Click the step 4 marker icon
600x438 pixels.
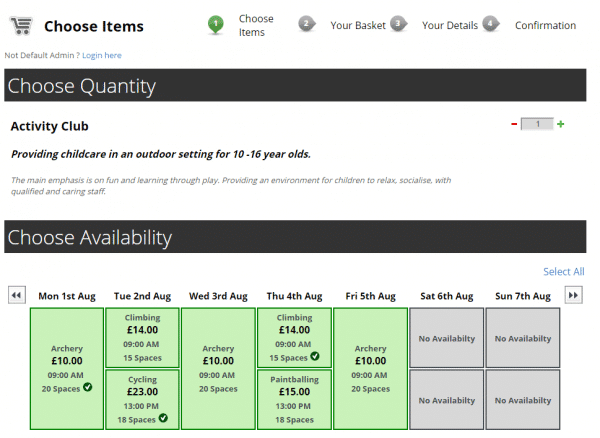pos(491,24)
